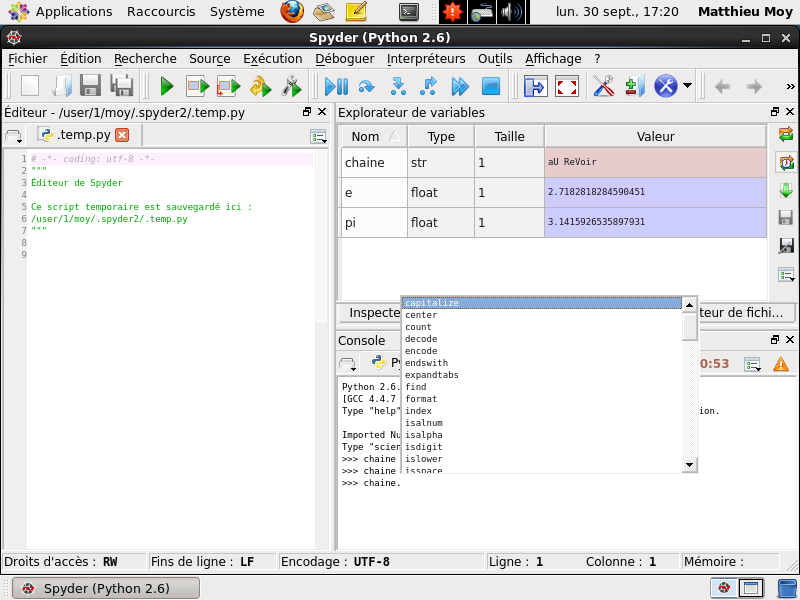Screen dimensions: 800x600
Task: Open the Fichier menu
Action: 28,59
